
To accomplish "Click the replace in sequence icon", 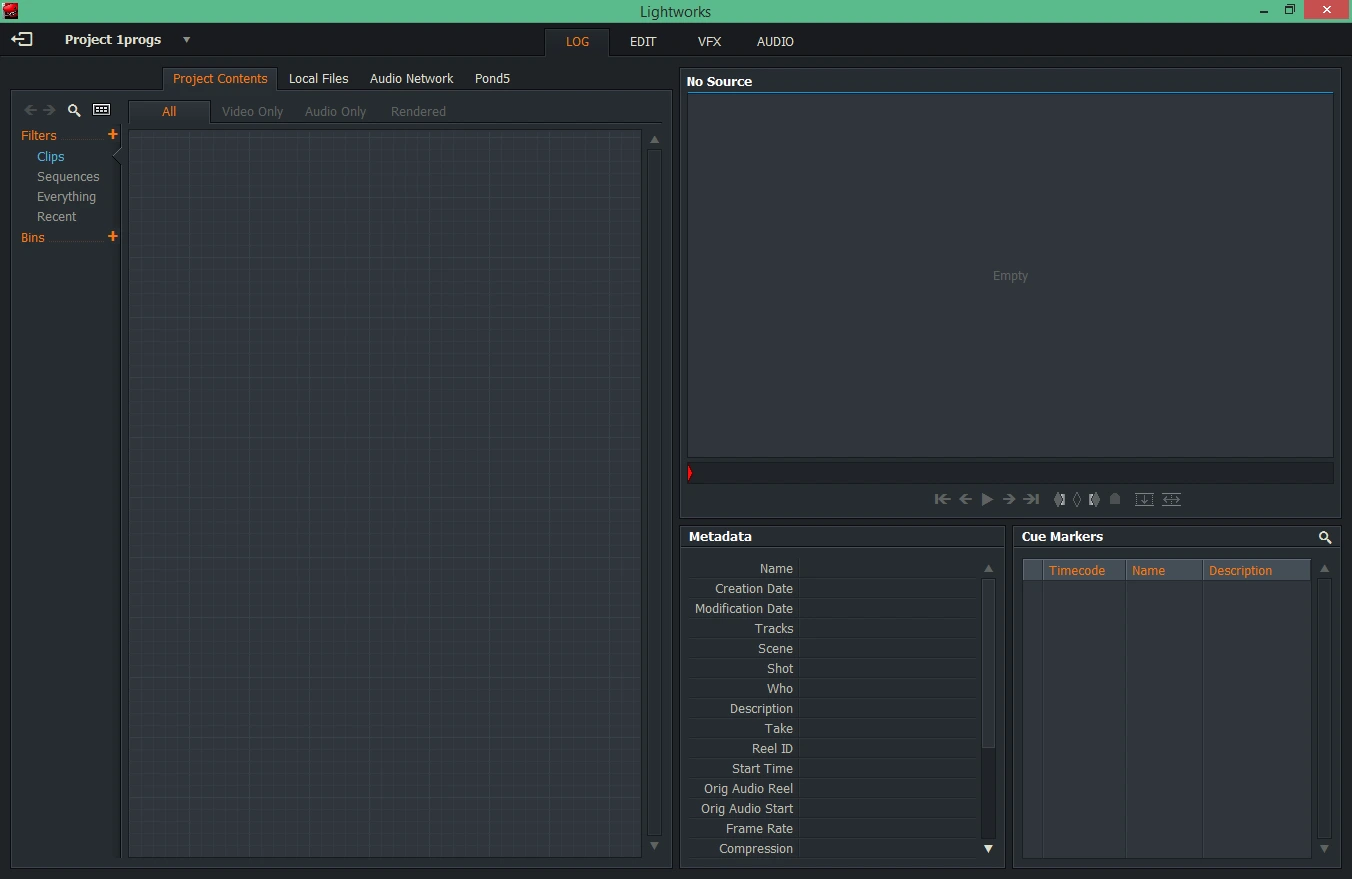I will click(1172, 499).
